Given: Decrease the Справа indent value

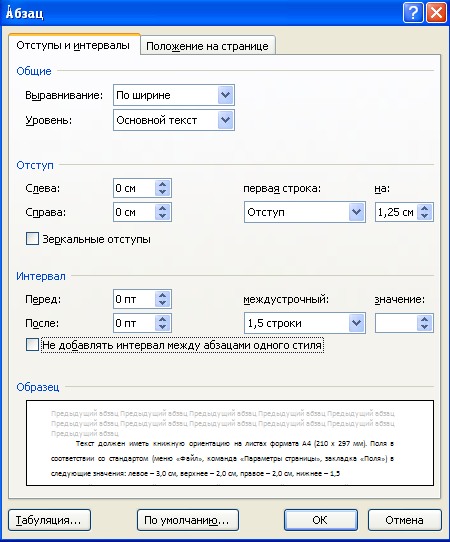Looking at the screenshot, I should (163, 216).
